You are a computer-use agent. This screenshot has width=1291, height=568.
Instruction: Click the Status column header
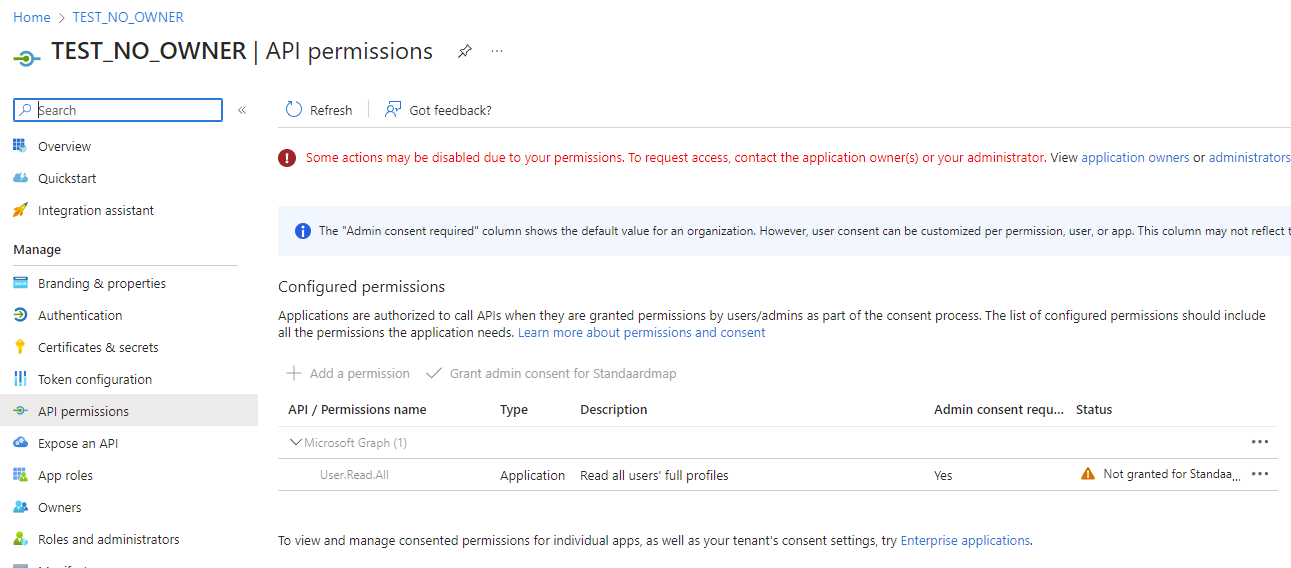[1094, 409]
